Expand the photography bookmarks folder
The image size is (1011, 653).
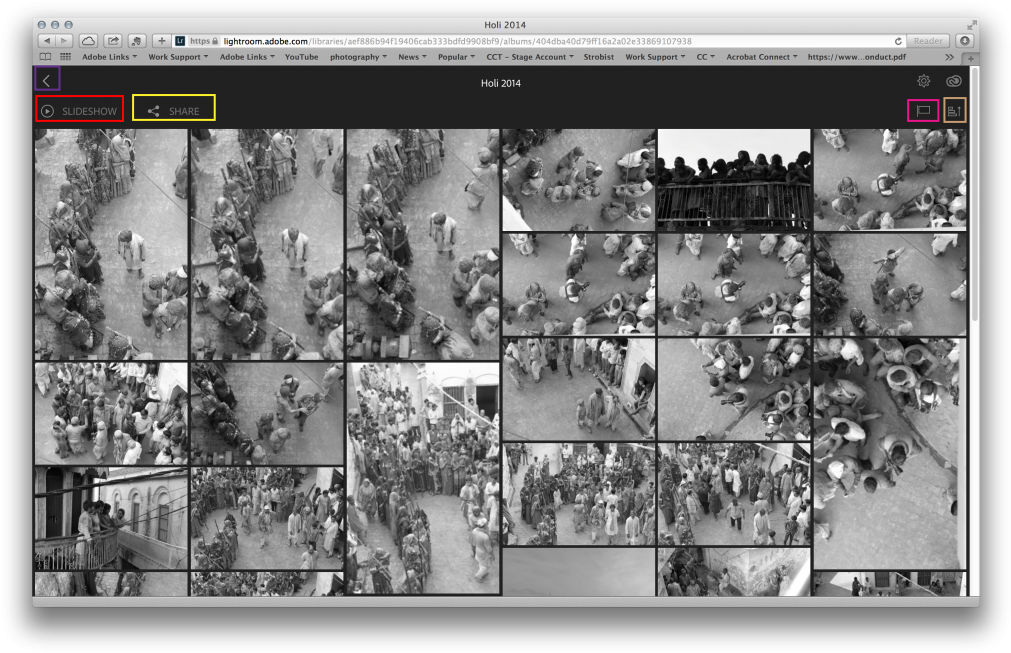(x=359, y=57)
